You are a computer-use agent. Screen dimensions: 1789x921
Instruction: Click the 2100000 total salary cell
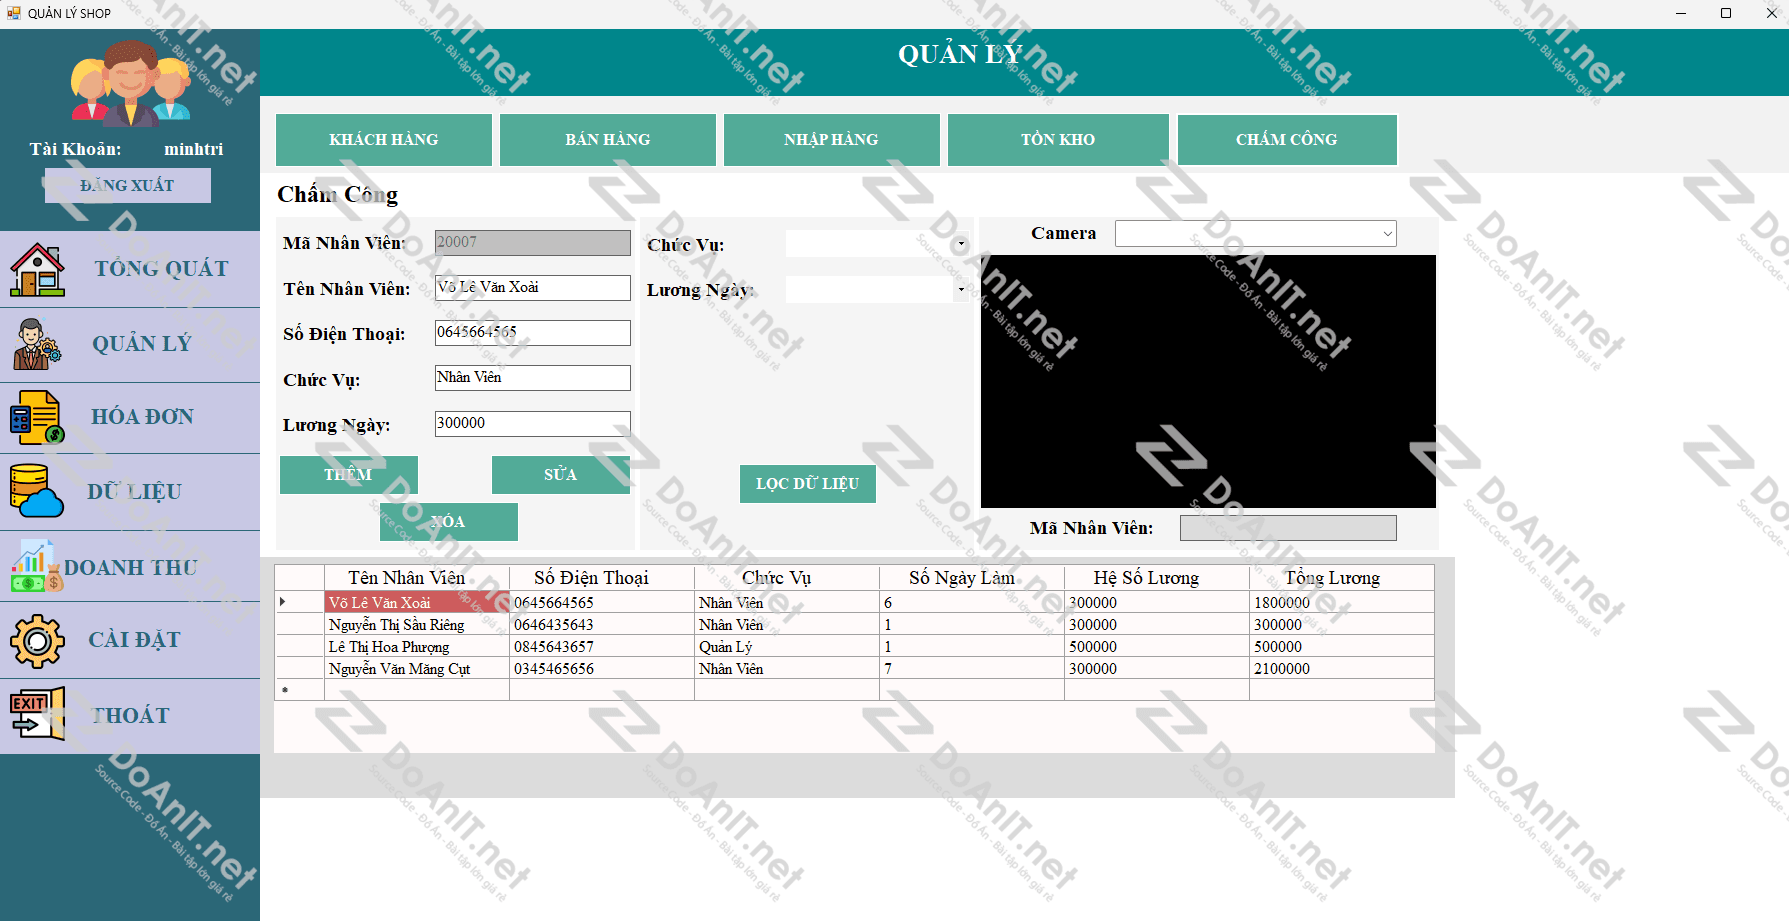1342,669
